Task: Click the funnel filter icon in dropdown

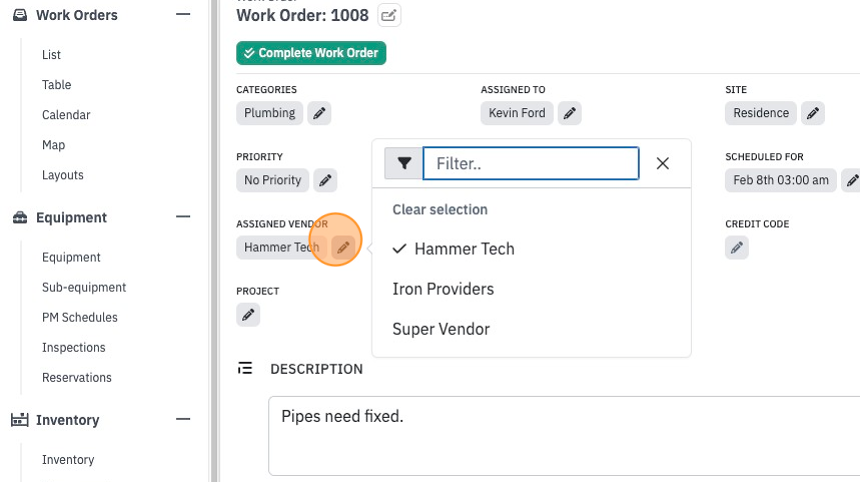Action: click(x=404, y=163)
